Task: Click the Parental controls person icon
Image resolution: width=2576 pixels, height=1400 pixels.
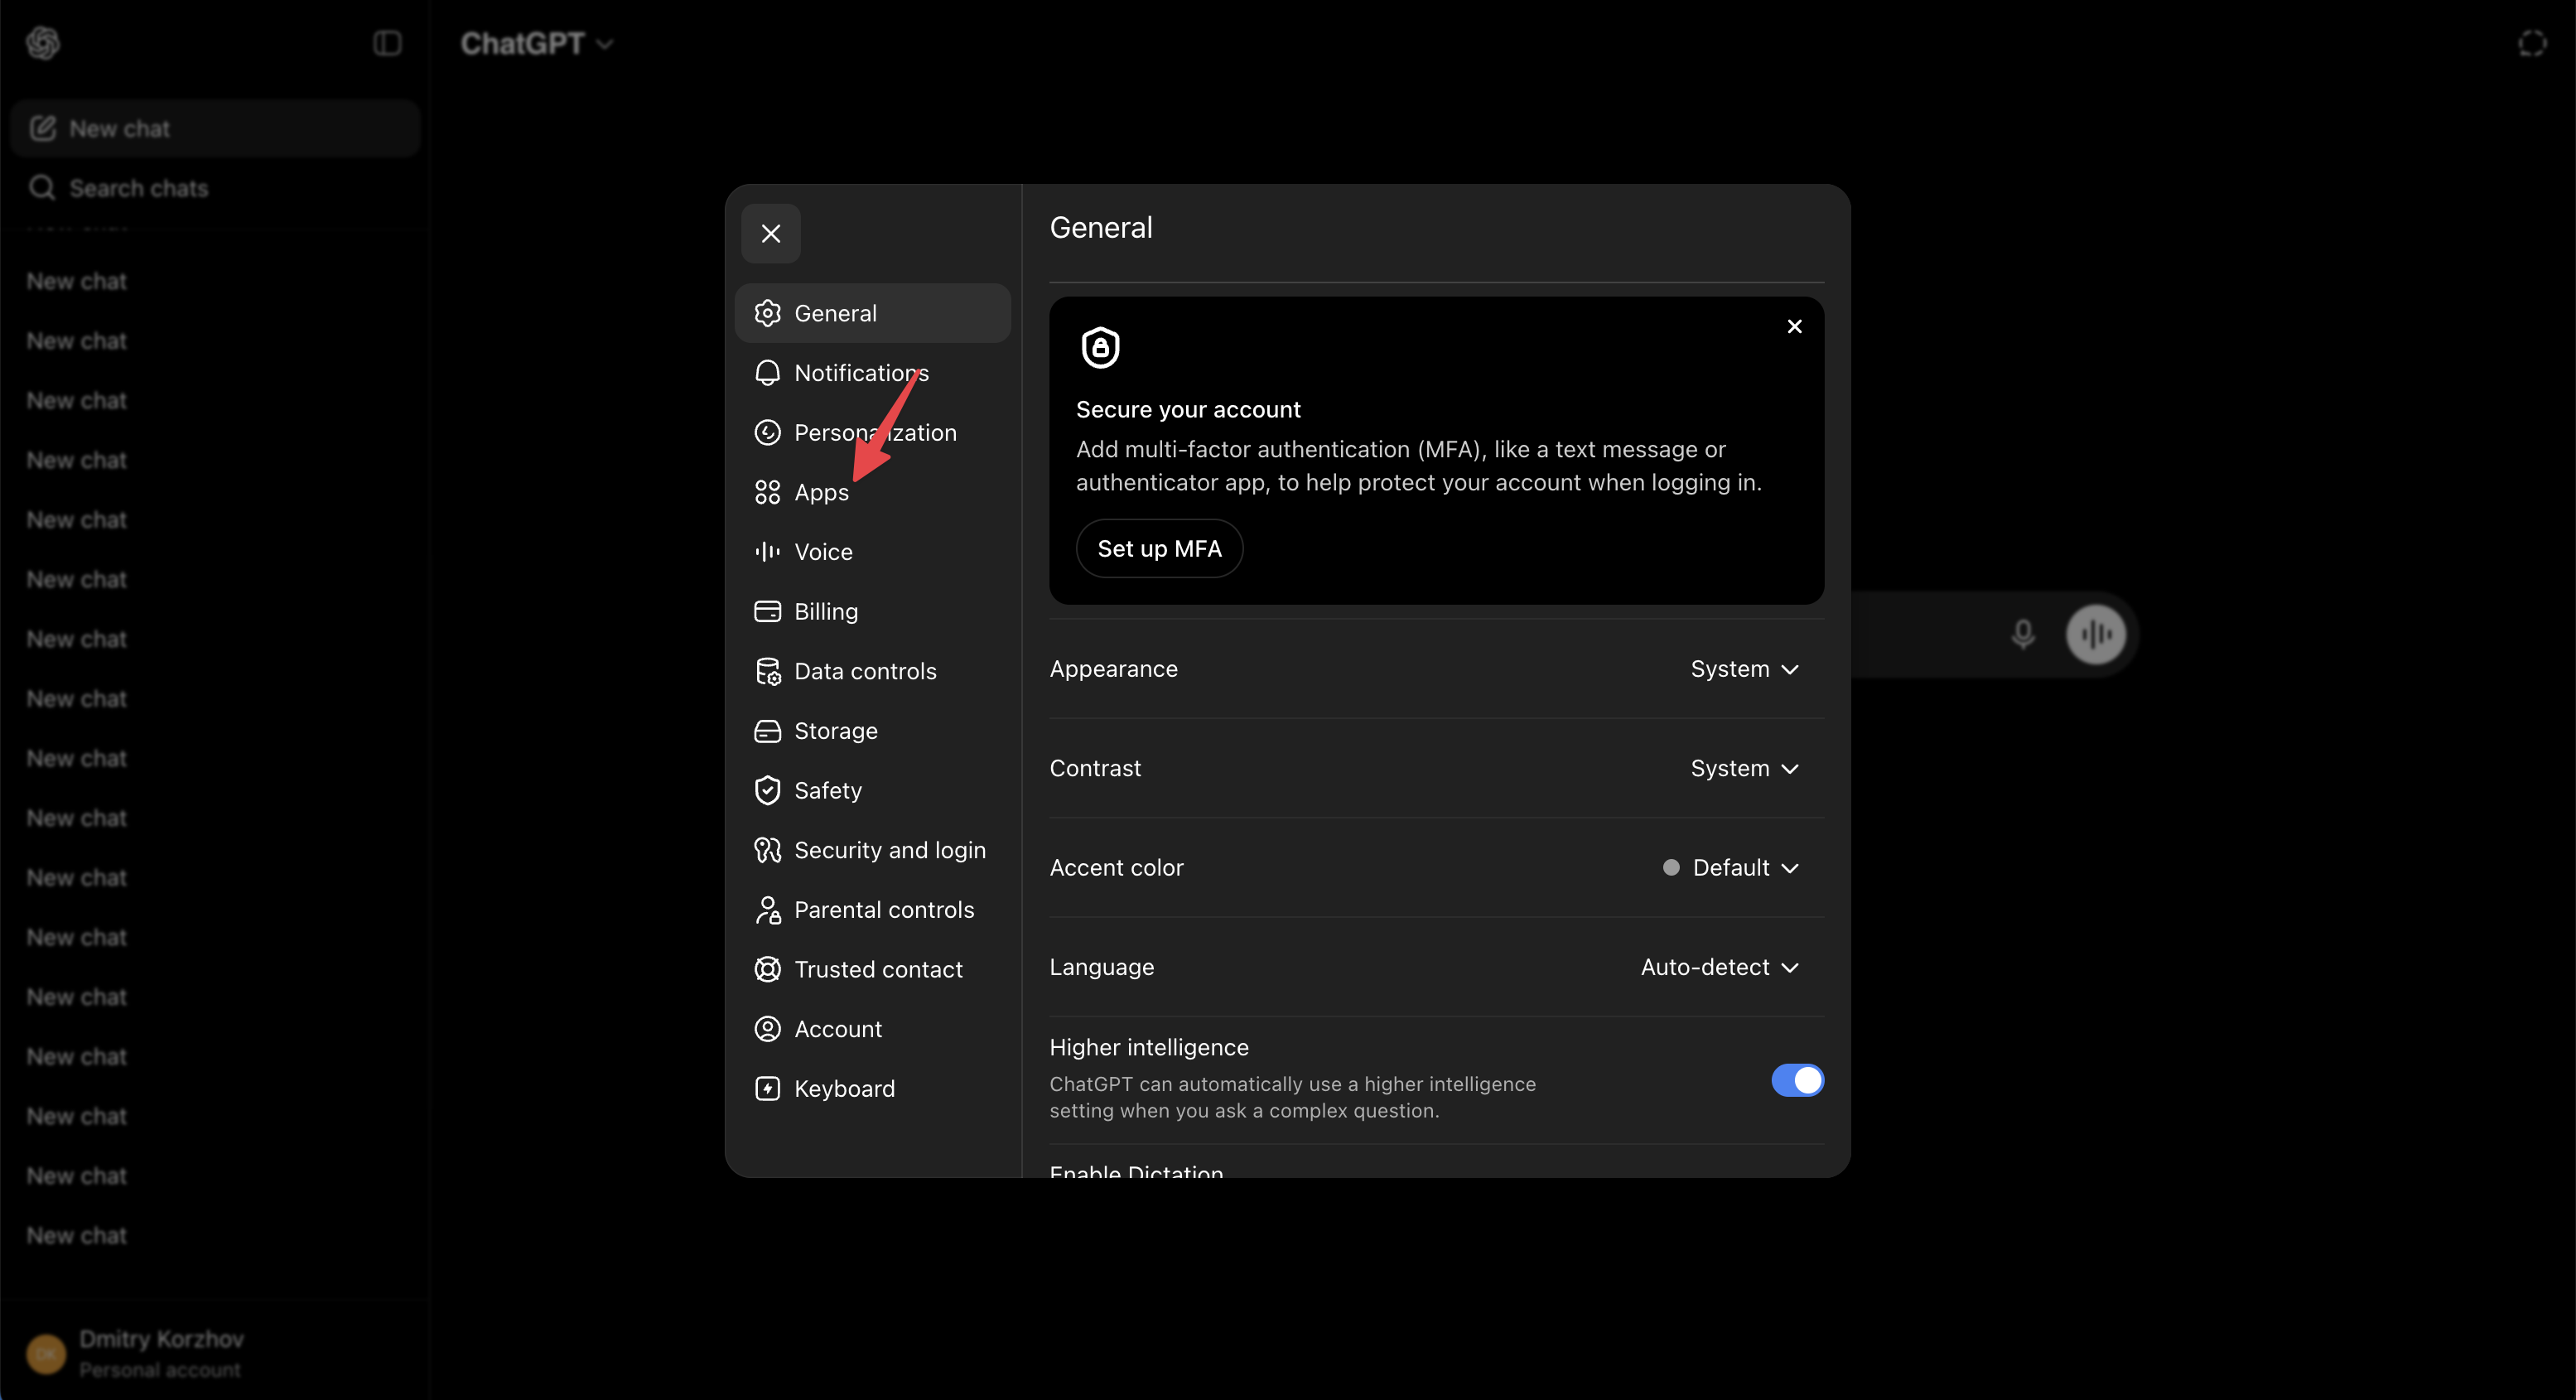Action: [767, 910]
